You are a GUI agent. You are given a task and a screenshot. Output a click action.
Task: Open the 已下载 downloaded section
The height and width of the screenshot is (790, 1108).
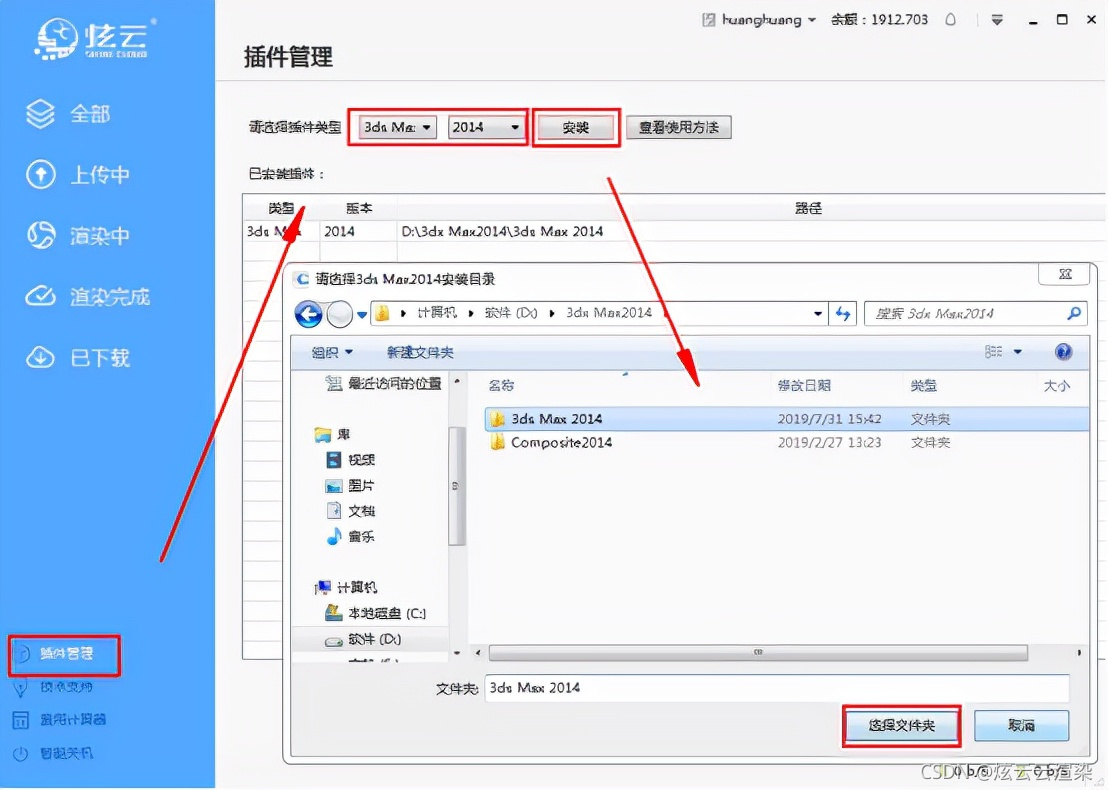pyautogui.click(x=78, y=358)
